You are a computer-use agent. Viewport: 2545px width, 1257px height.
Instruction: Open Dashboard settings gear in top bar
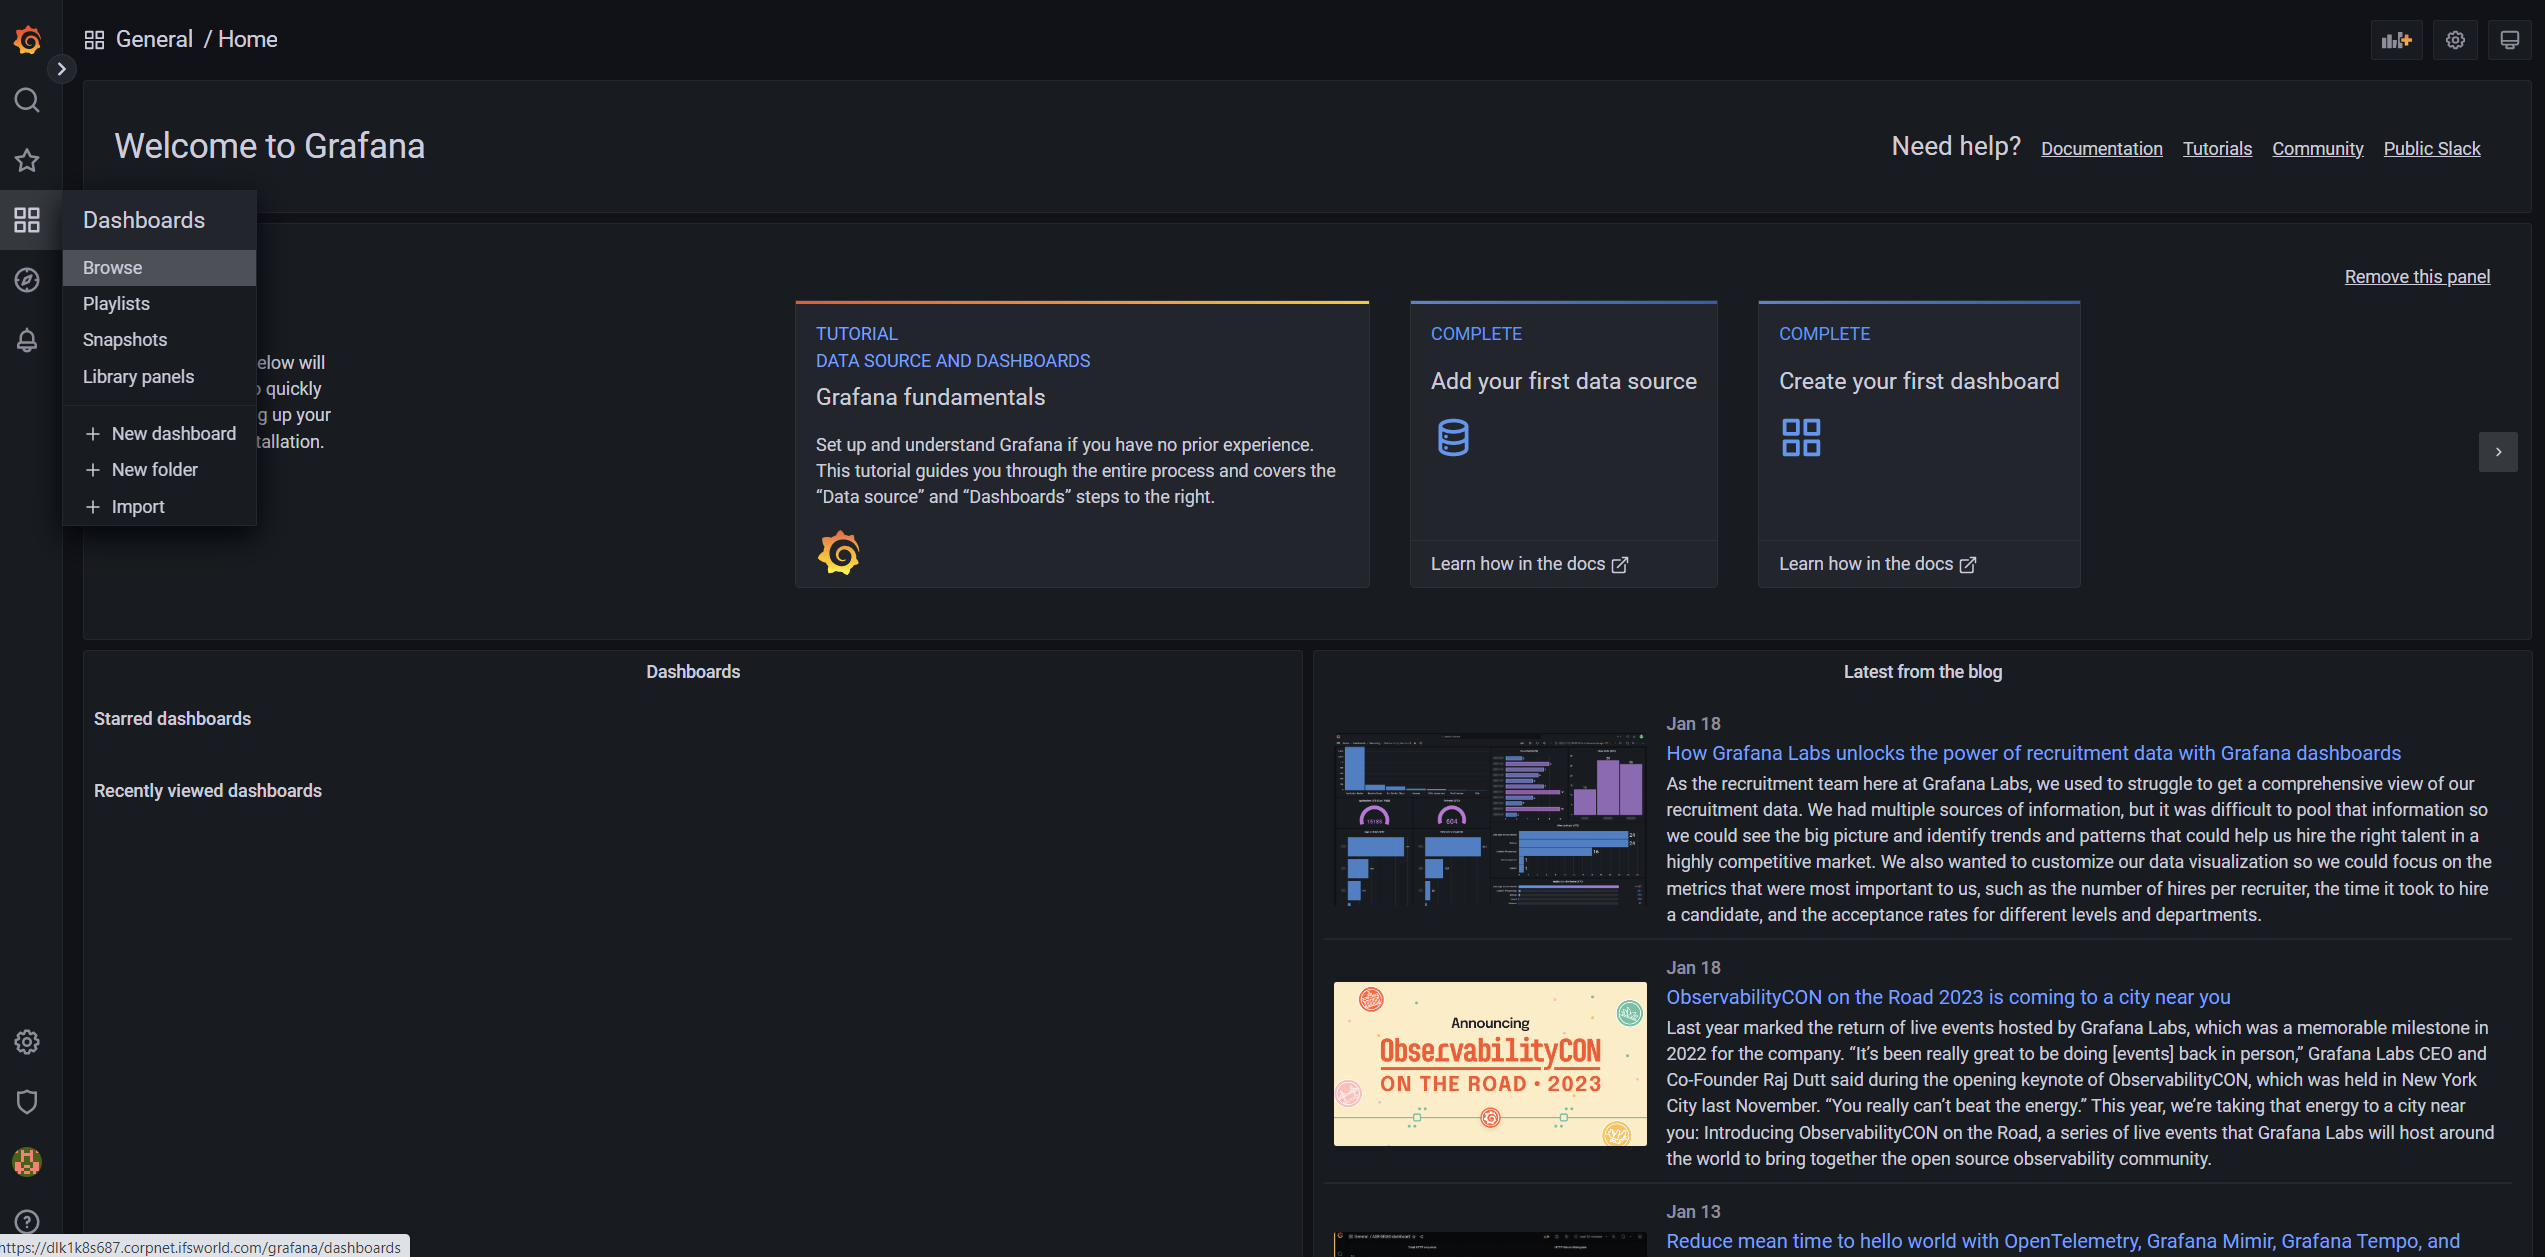pyautogui.click(x=2455, y=40)
